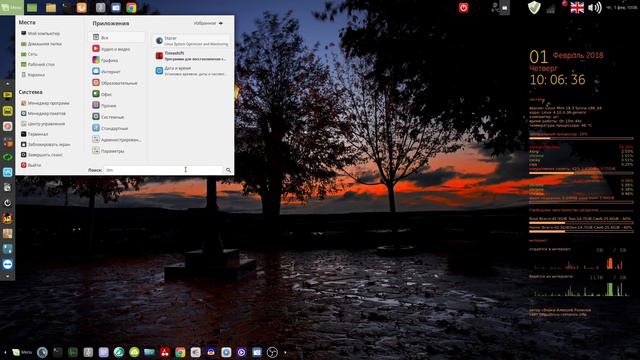This screenshot has height=360, width=640.
Task: Click left arrow of bottom dock
Action: tap(5, 352)
